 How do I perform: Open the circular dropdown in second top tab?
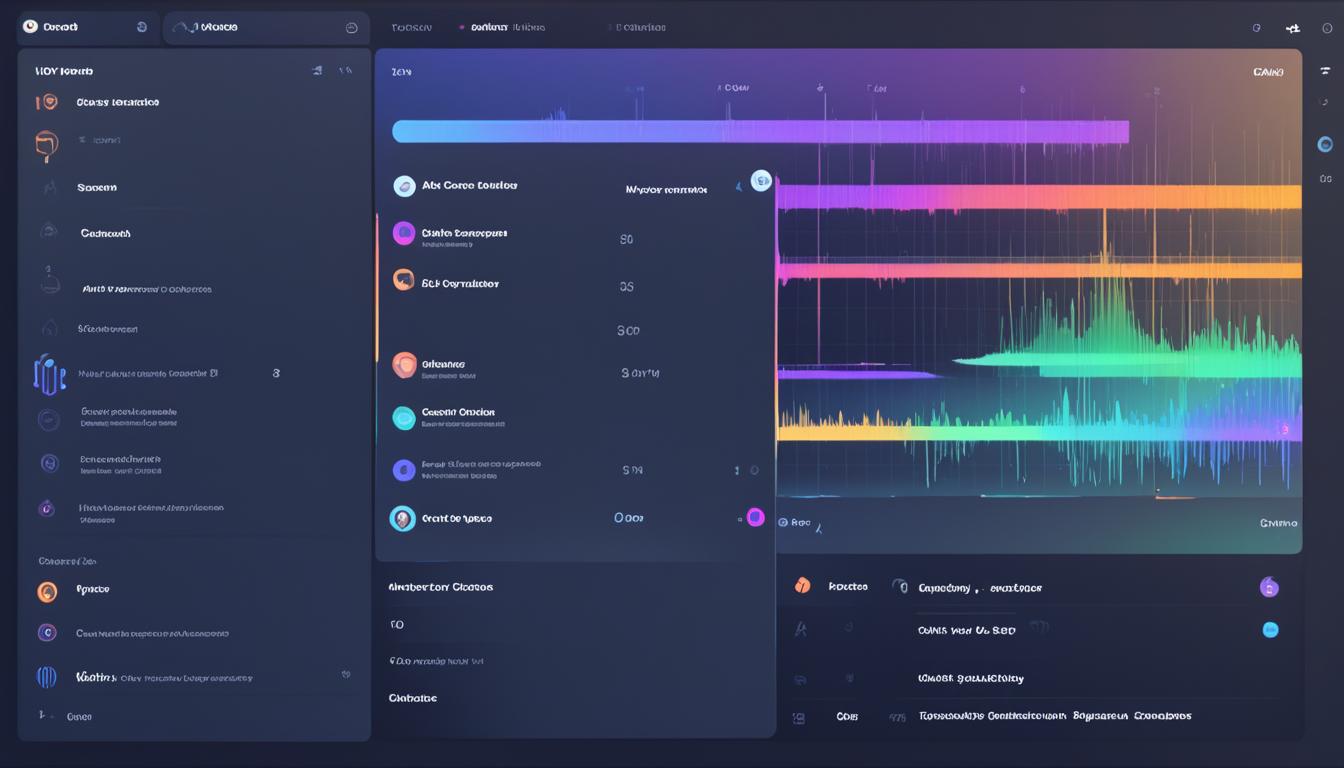[x=351, y=28]
